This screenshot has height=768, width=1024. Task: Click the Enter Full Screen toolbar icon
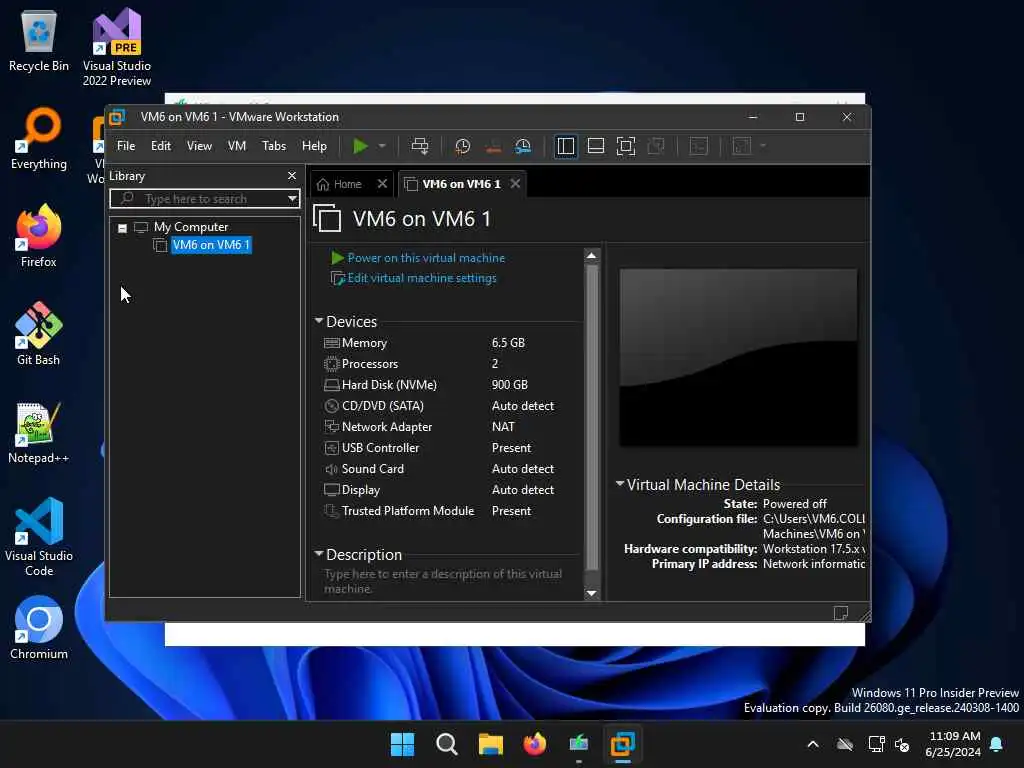click(x=626, y=146)
